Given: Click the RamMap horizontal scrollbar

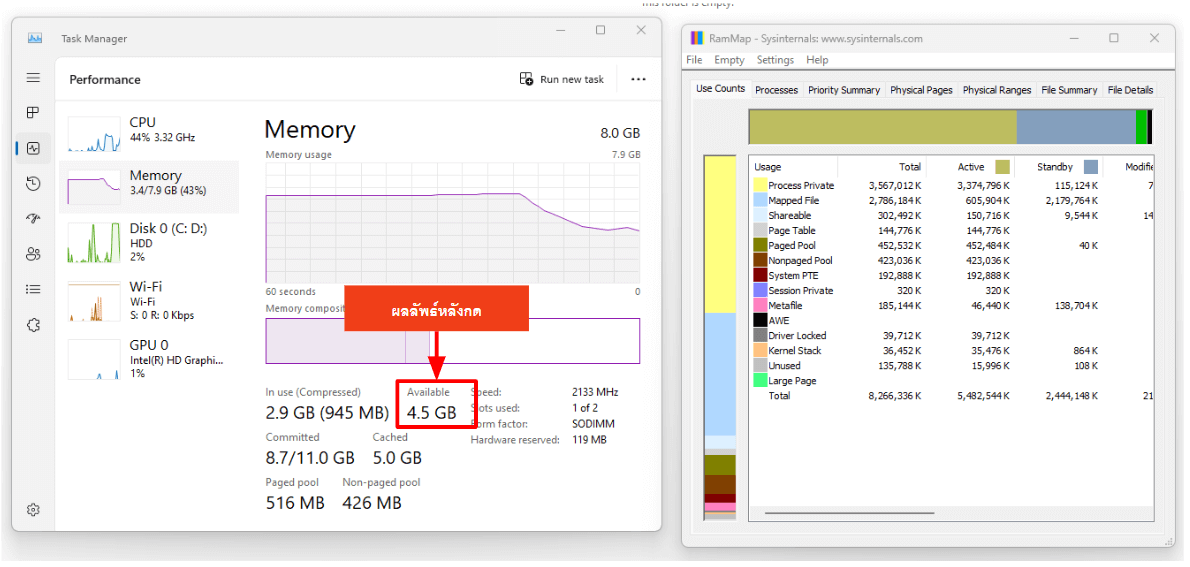Looking at the screenshot, I should tap(849, 514).
